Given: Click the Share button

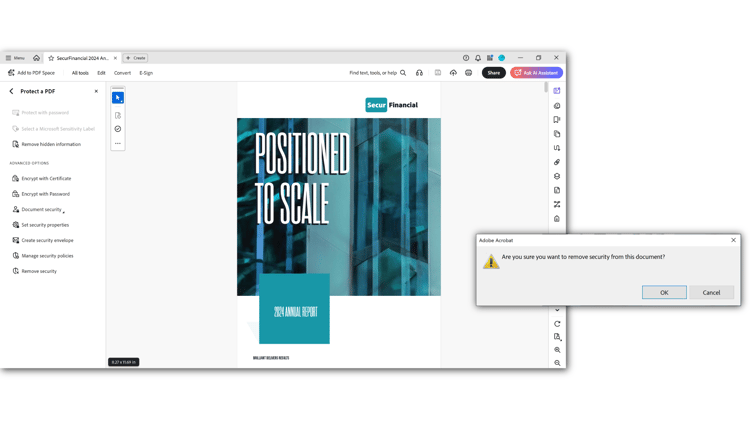Looking at the screenshot, I should pos(494,73).
